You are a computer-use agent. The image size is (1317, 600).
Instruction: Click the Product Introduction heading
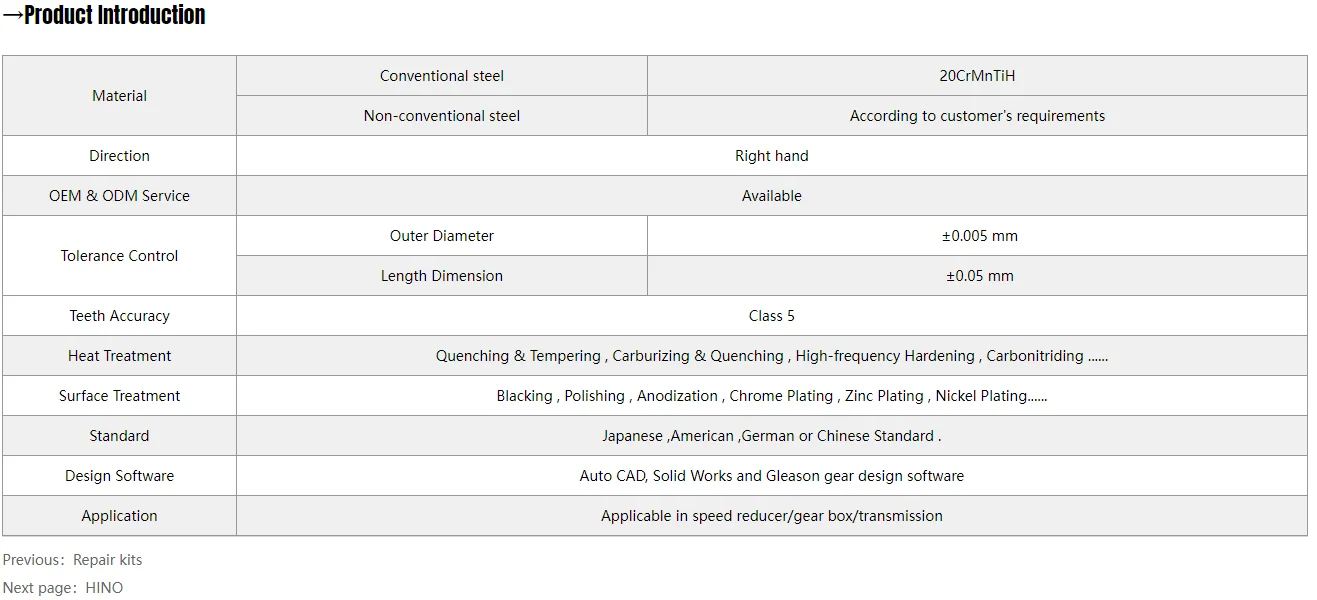click(x=104, y=16)
